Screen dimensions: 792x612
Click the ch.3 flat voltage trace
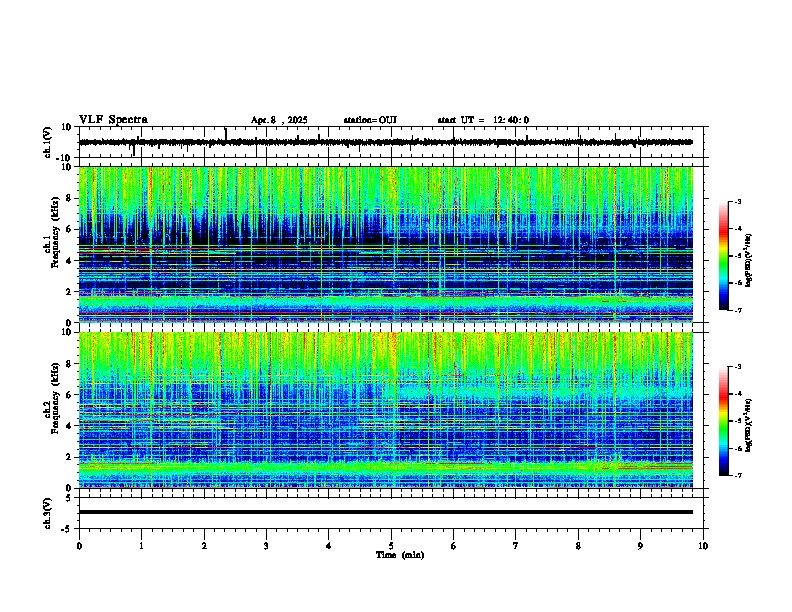pyautogui.click(x=386, y=512)
